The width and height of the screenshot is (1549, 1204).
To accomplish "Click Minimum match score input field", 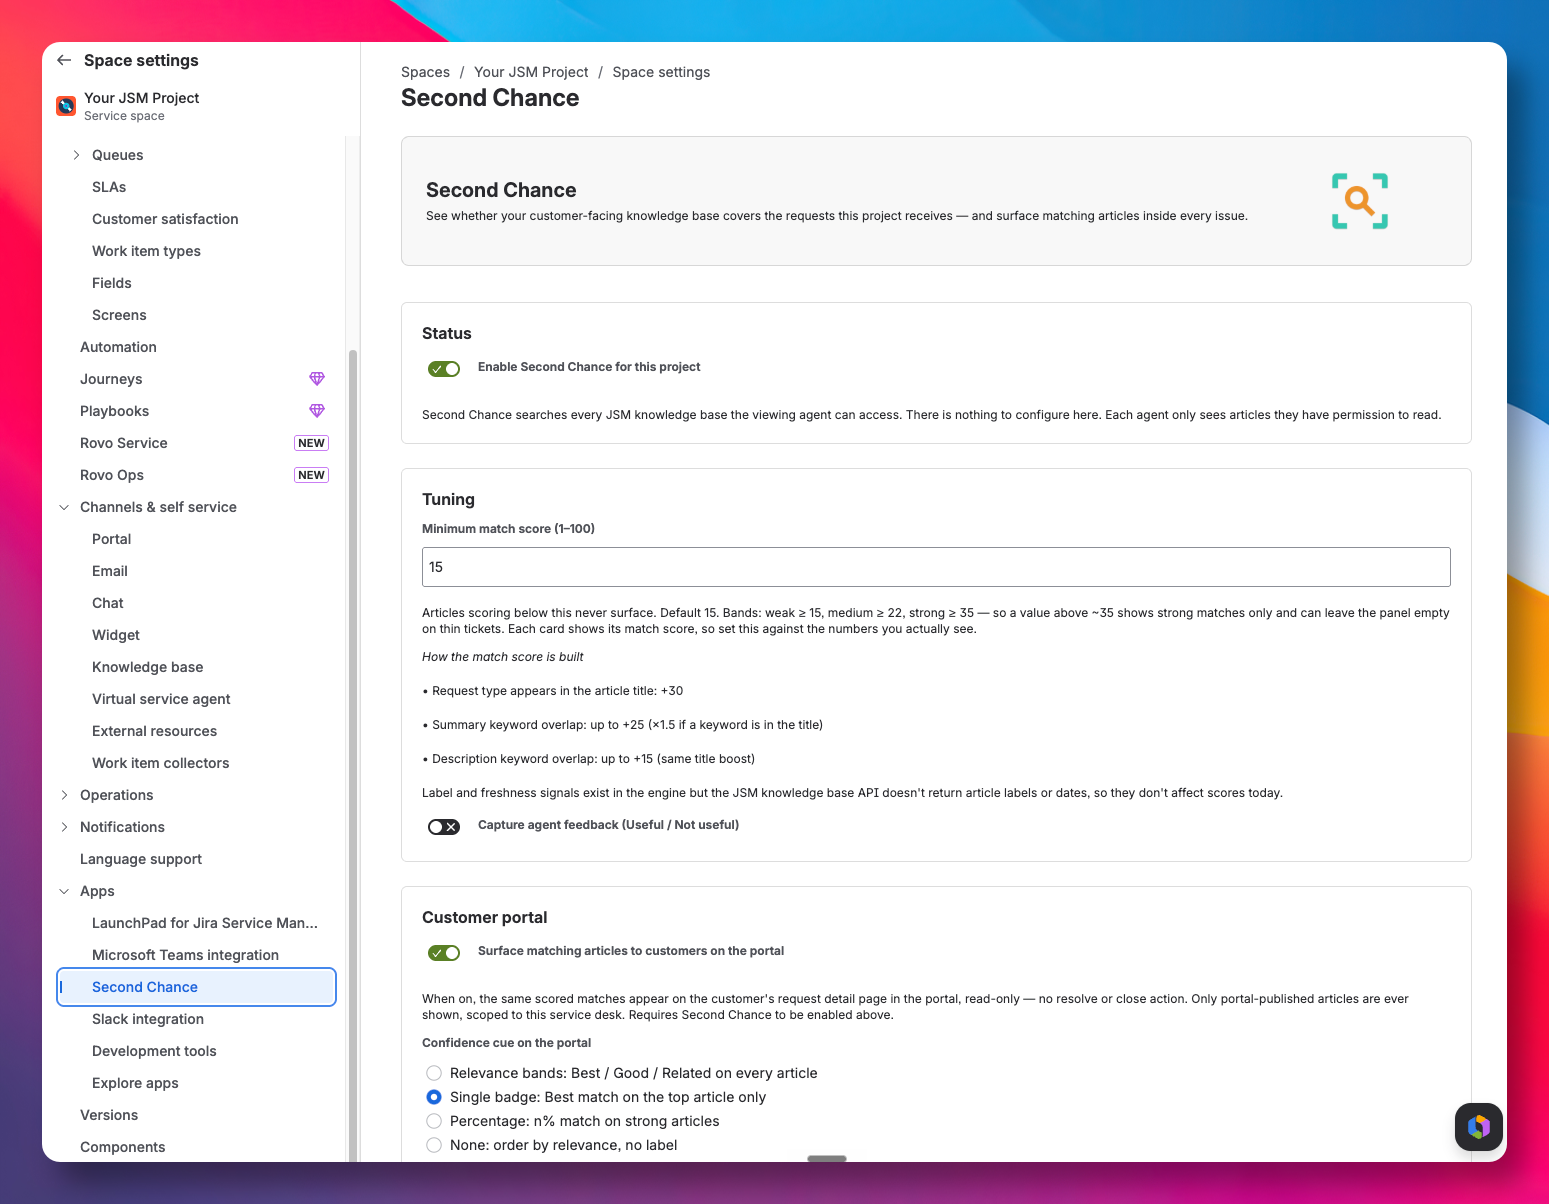I will [x=936, y=567].
